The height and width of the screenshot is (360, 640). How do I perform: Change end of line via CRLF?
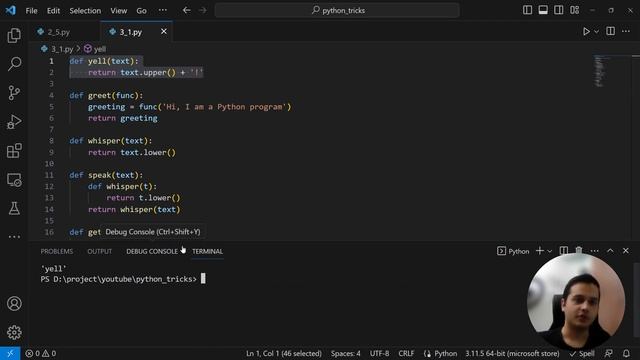click(x=406, y=353)
